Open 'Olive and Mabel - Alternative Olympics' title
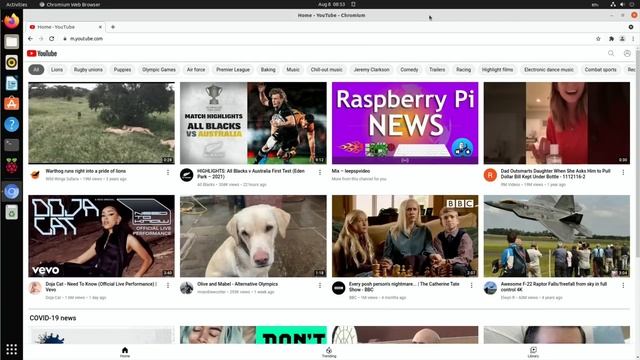The width and height of the screenshot is (640, 360). [x=237, y=284]
